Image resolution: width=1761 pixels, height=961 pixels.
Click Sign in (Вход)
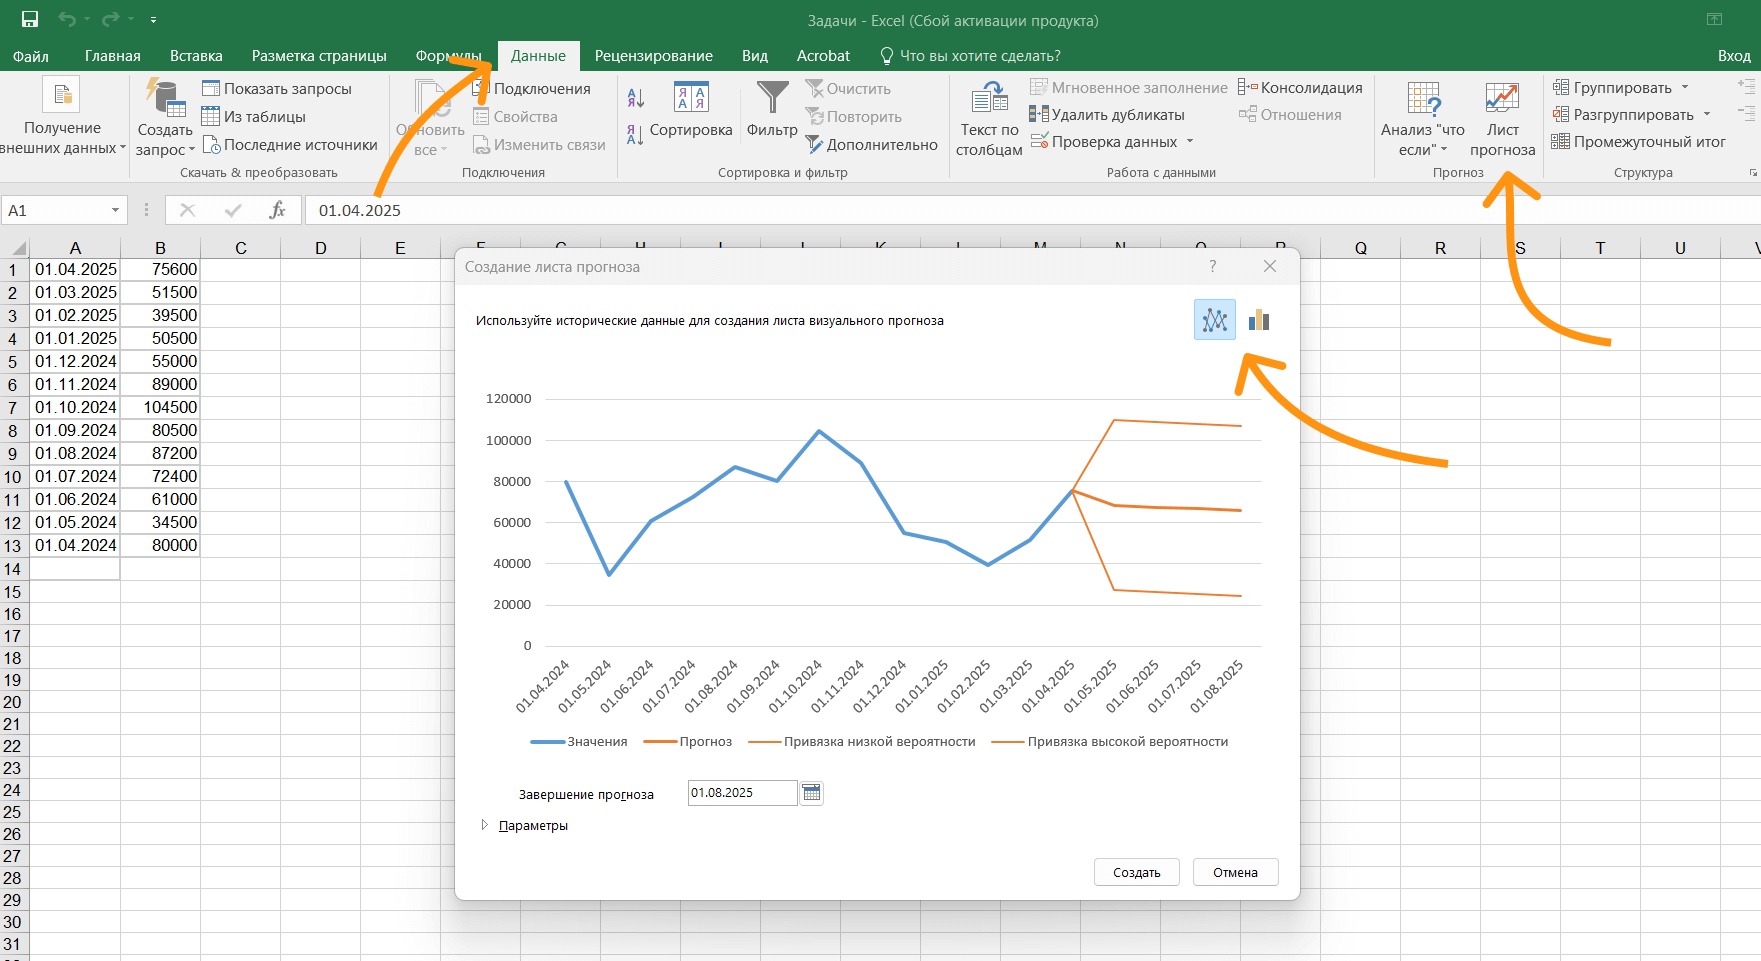pos(1734,56)
